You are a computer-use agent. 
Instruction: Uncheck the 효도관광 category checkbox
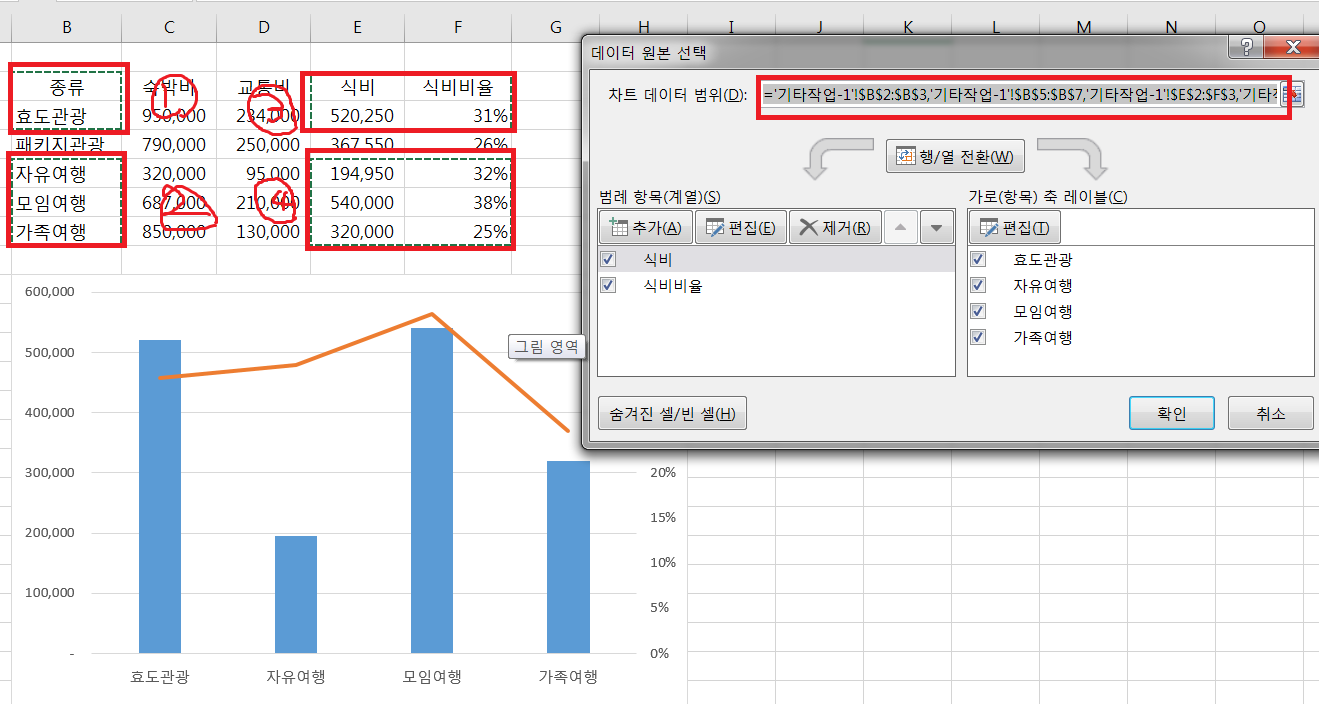pos(979,259)
